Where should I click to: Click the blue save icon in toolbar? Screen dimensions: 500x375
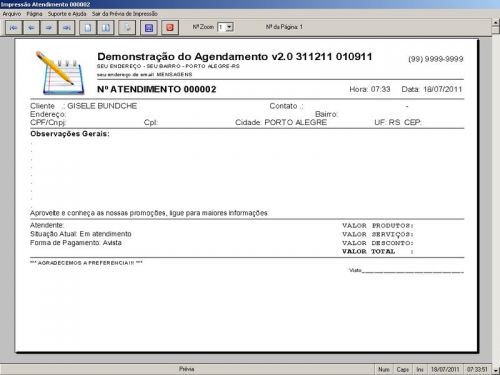point(149,28)
